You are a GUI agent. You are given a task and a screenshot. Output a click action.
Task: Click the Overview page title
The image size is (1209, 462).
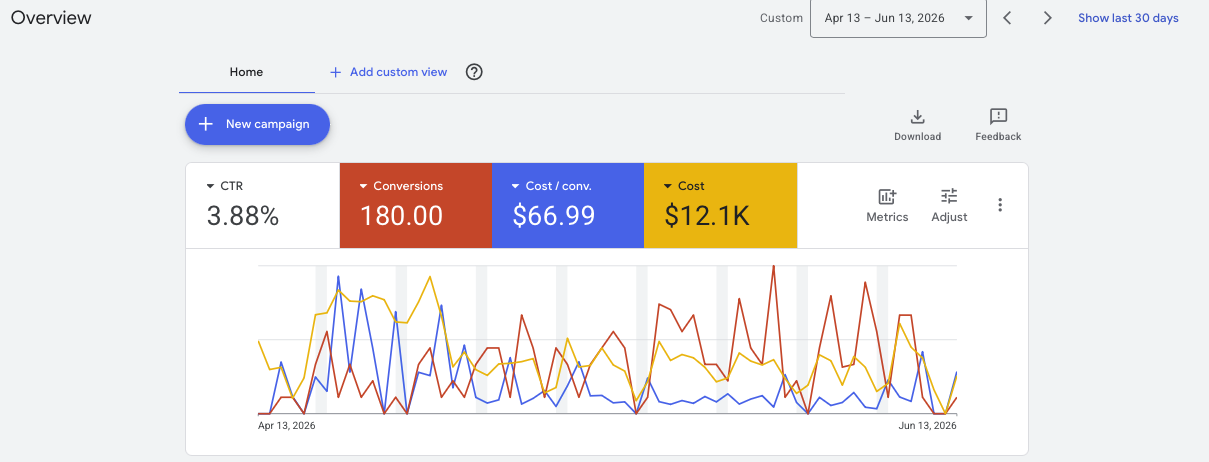(51, 18)
